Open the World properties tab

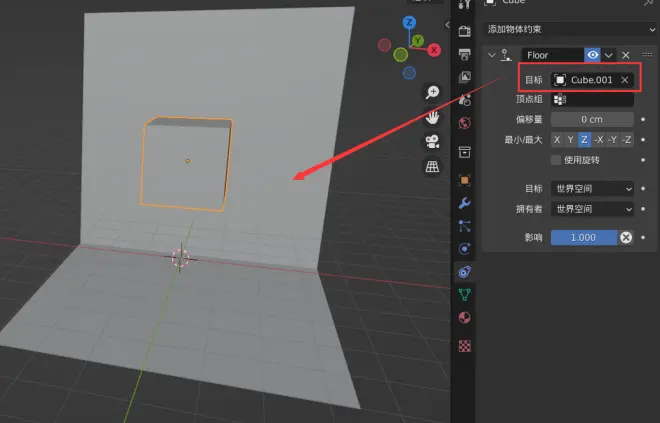click(x=464, y=123)
